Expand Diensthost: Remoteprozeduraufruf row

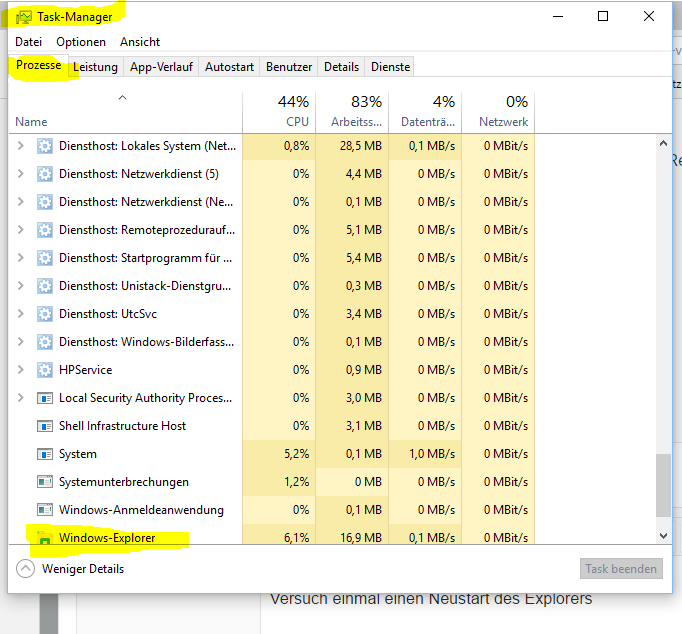coord(20,230)
